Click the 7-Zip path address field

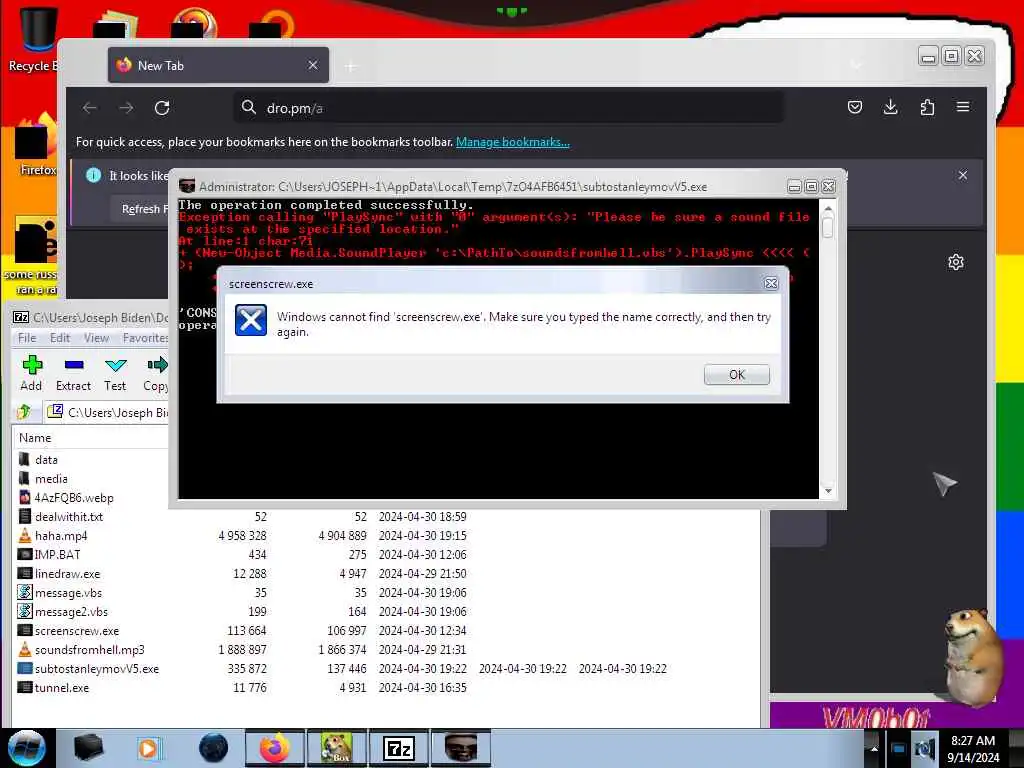coord(108,412)
